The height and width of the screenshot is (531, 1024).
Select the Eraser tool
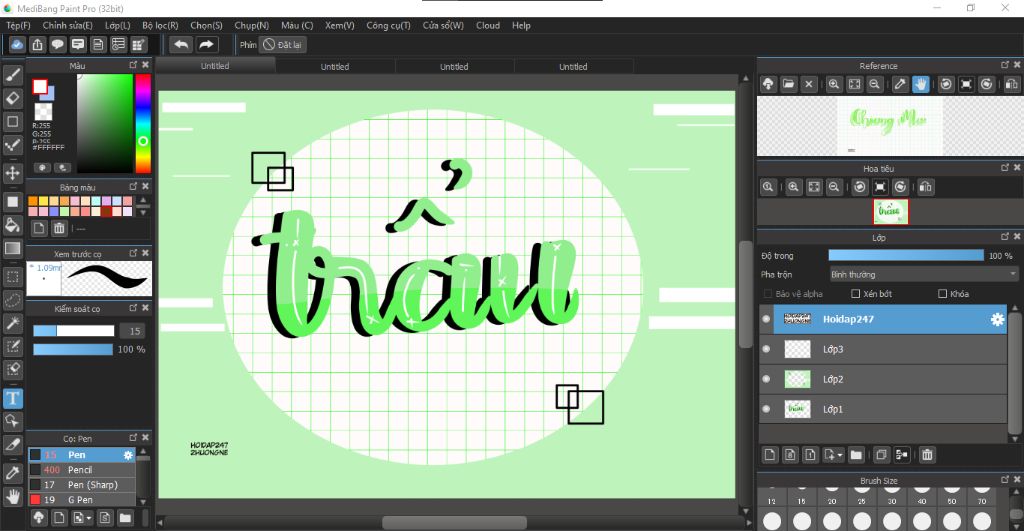click(12, 98)
